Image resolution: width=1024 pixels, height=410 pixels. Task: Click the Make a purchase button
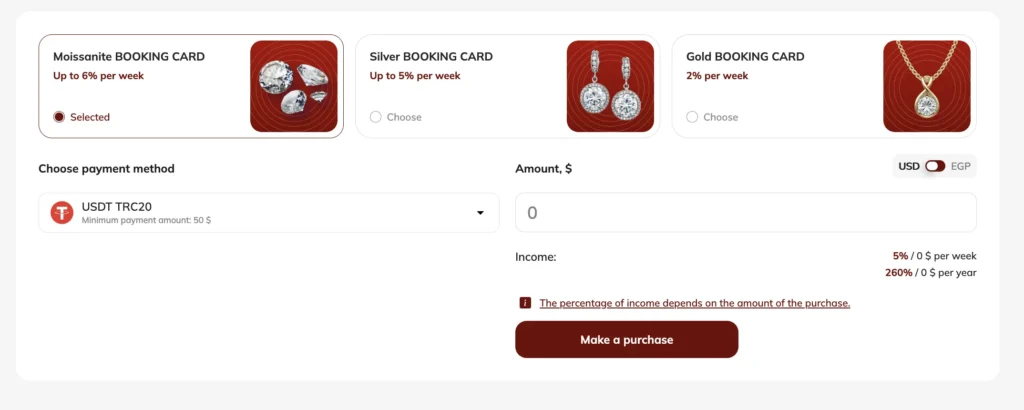point(626,340)
